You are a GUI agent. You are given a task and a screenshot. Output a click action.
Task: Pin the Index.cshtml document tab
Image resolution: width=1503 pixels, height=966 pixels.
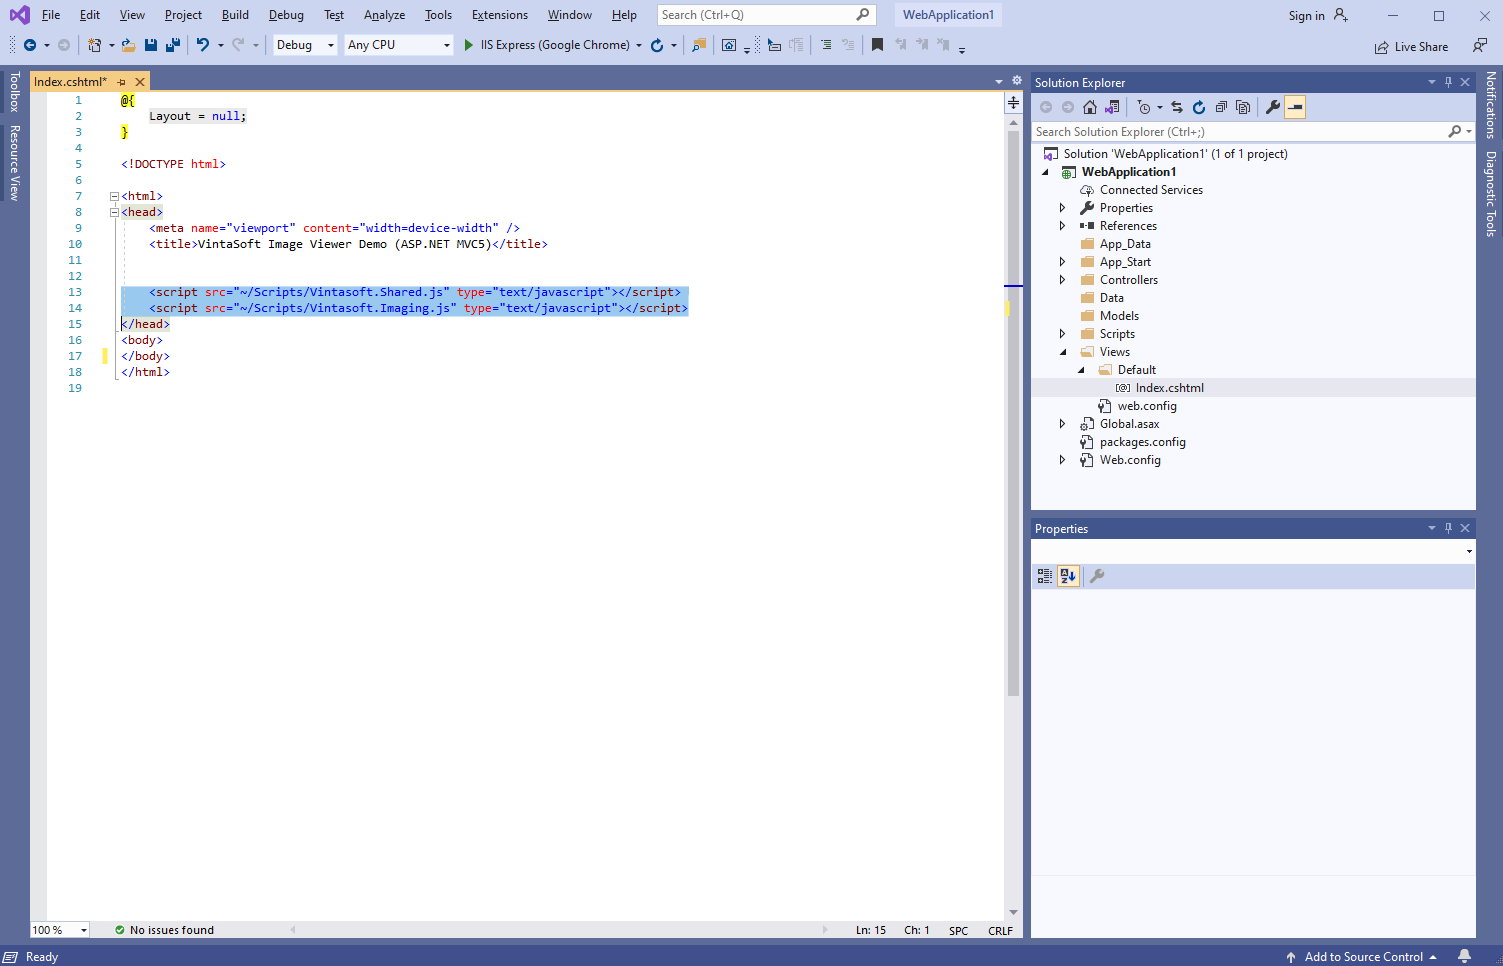tap(122, 82)
